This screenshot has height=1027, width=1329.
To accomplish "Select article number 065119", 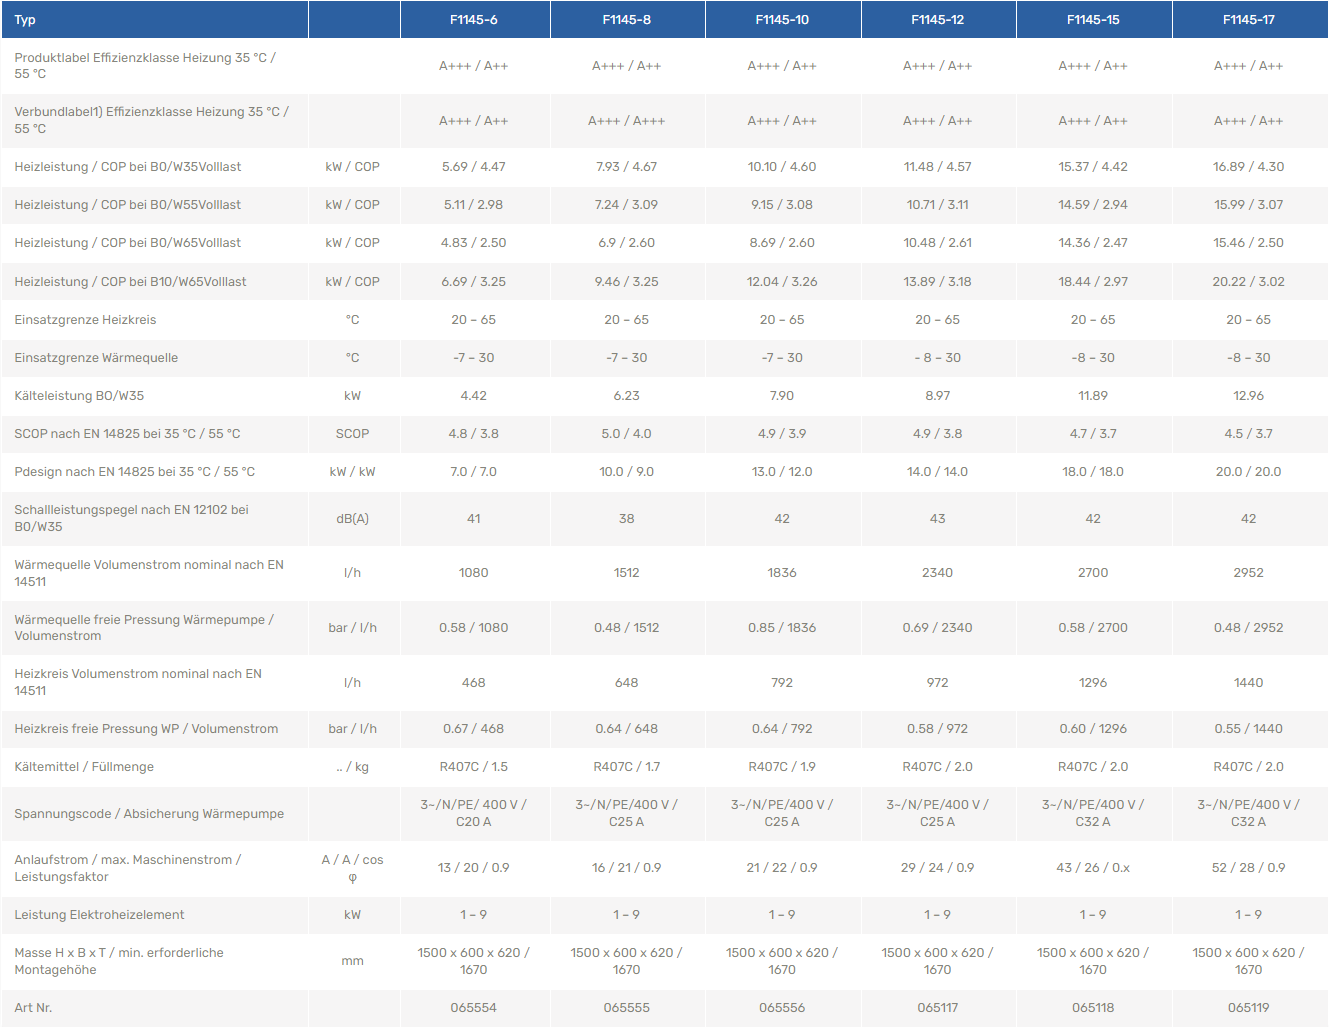I will pyautogui.click(x=1249, y=1008).
